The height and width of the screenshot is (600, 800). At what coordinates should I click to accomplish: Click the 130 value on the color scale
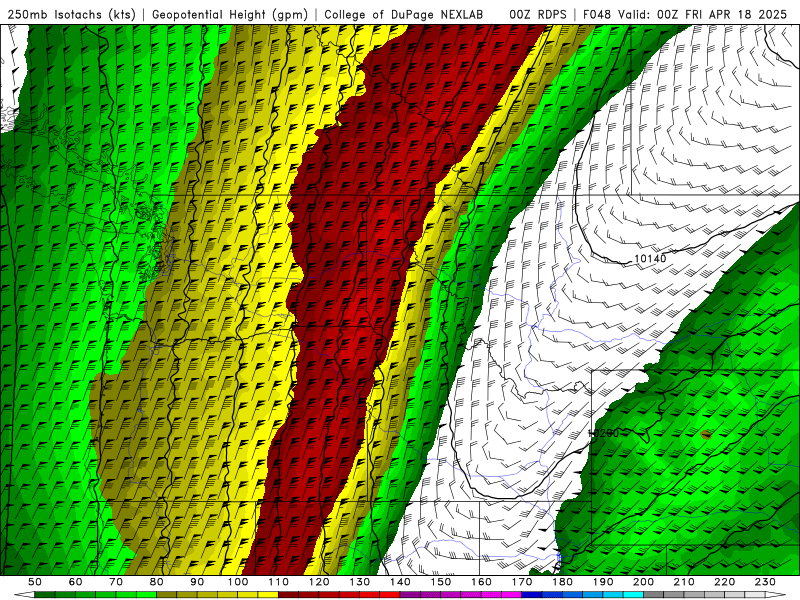(x=360, y=582)
